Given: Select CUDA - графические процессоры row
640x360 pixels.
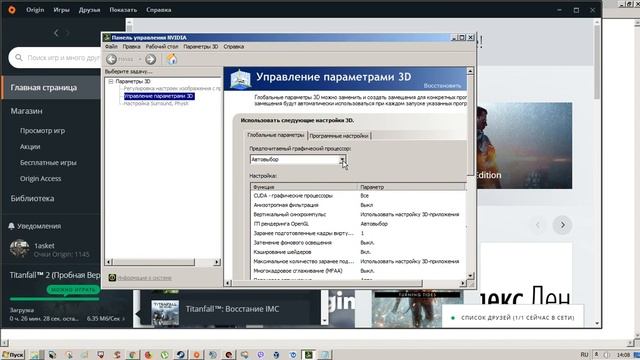Looking at the screenshot, I should [358, 196].
